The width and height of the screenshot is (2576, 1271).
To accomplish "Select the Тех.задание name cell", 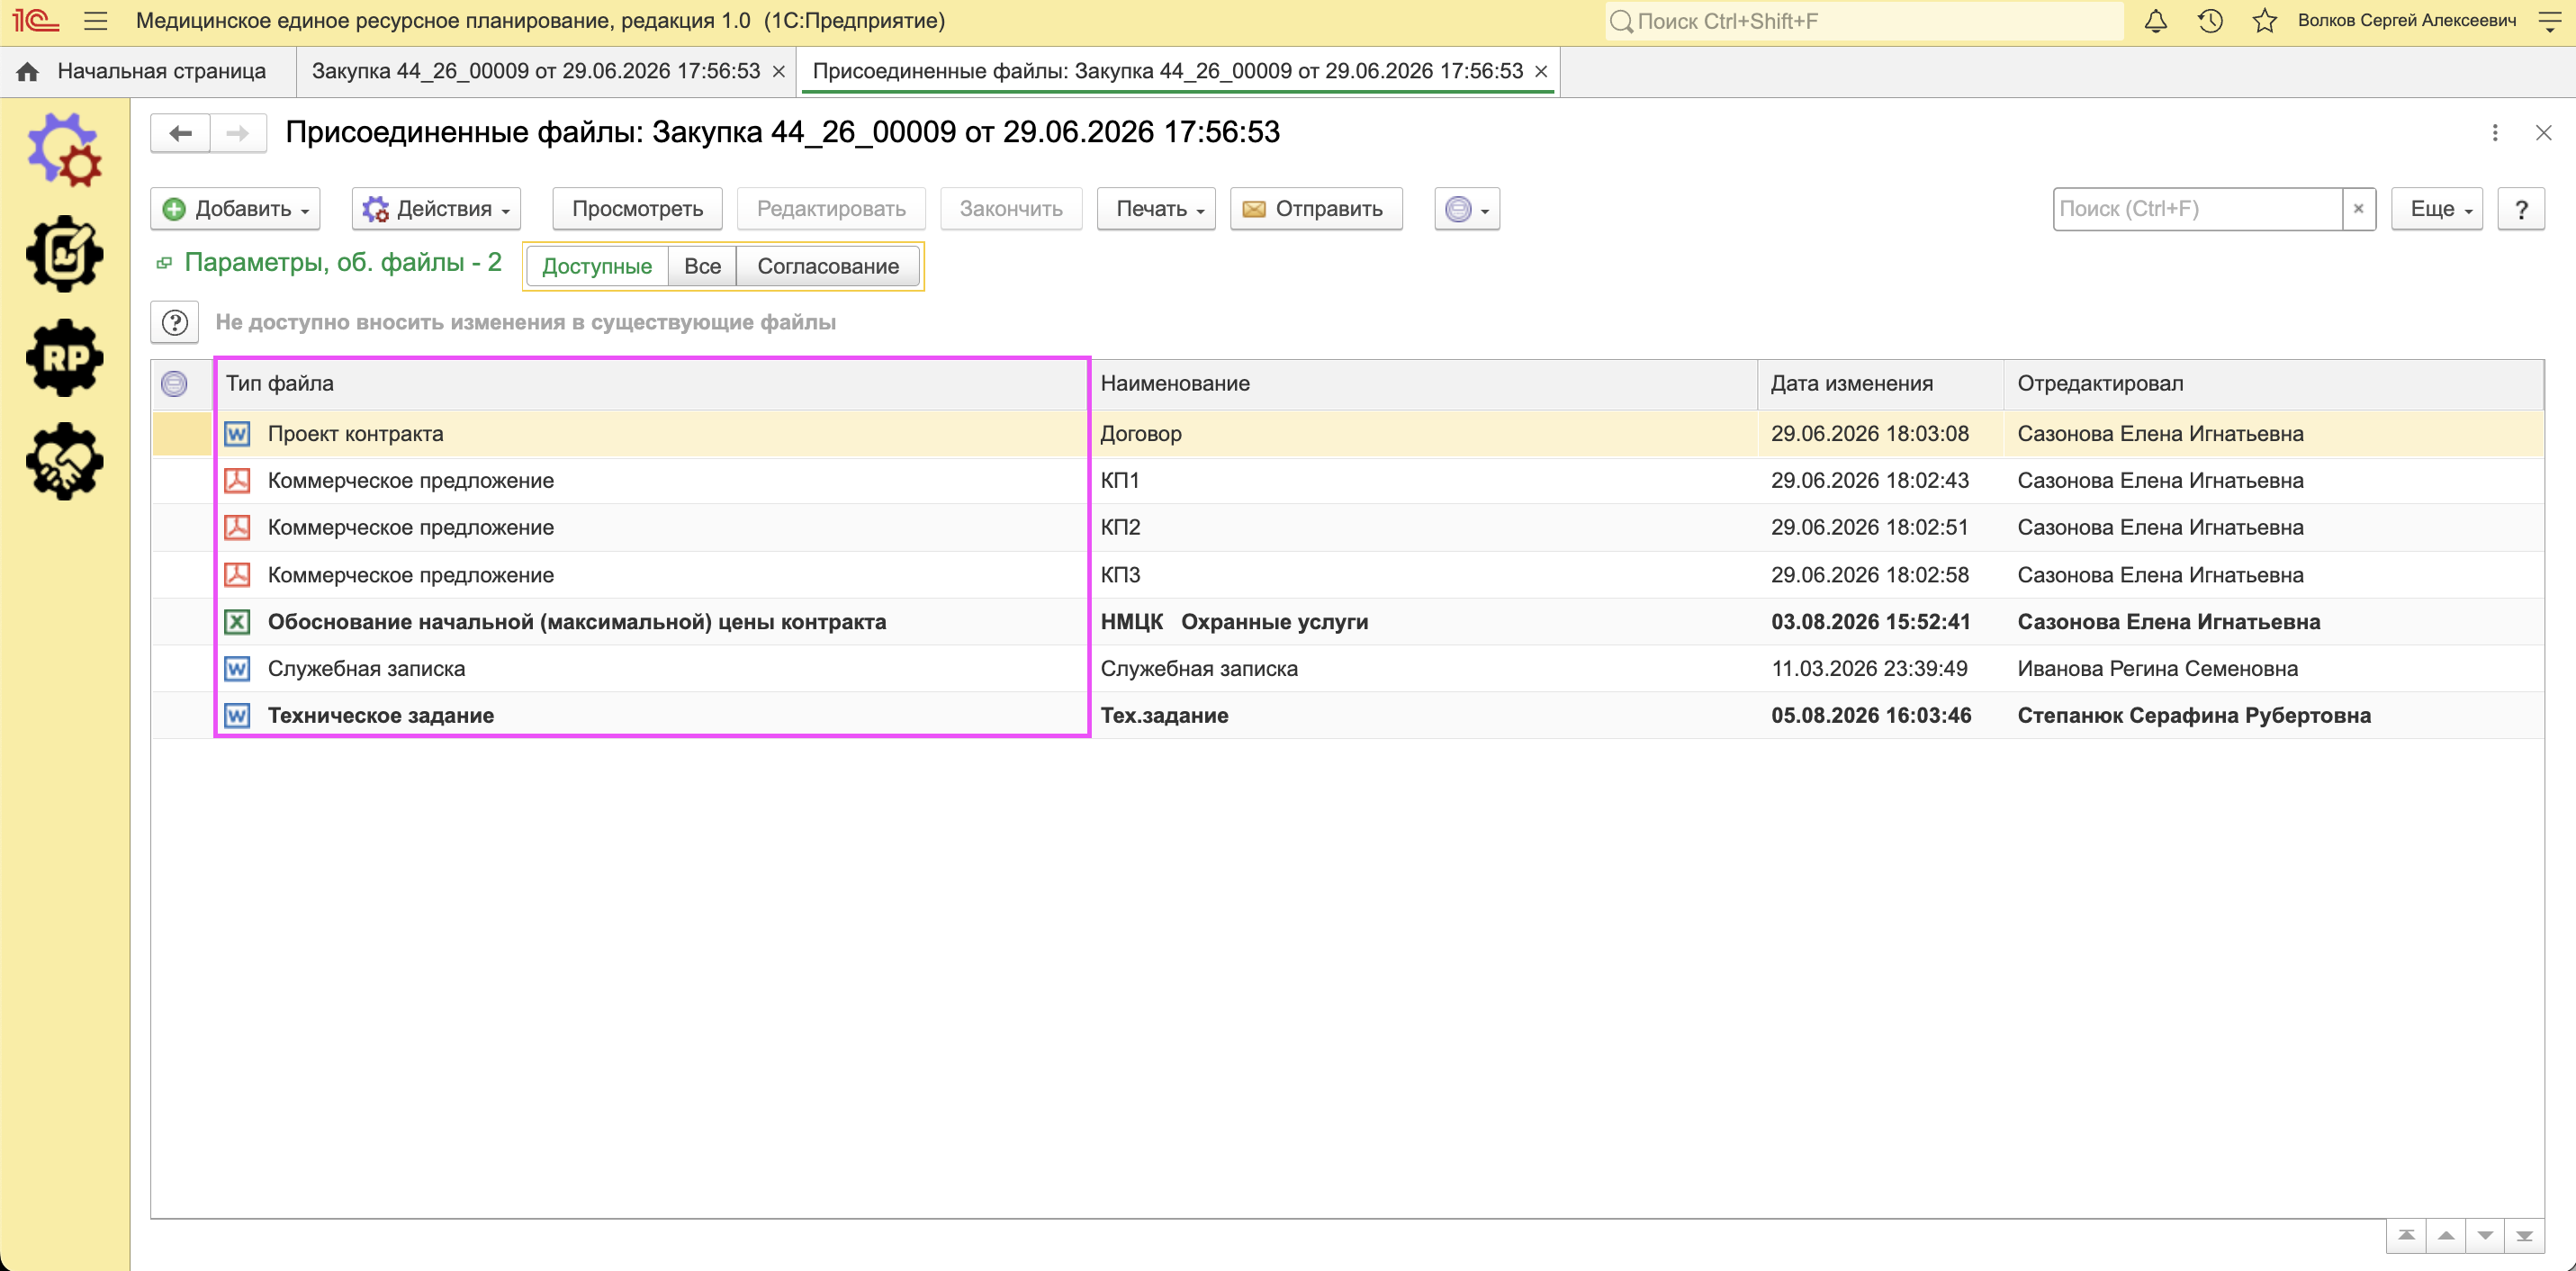I will (x=1423, y=716).
